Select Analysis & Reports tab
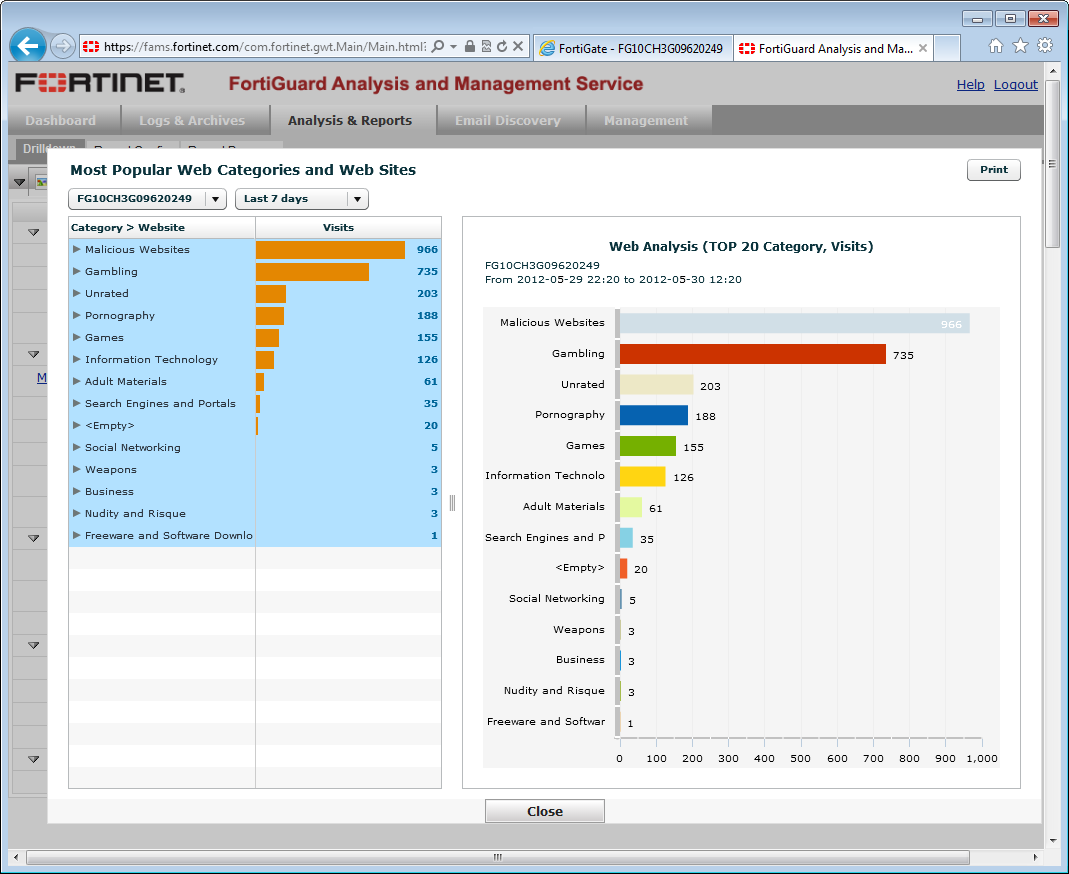 [x=350, y=121]
